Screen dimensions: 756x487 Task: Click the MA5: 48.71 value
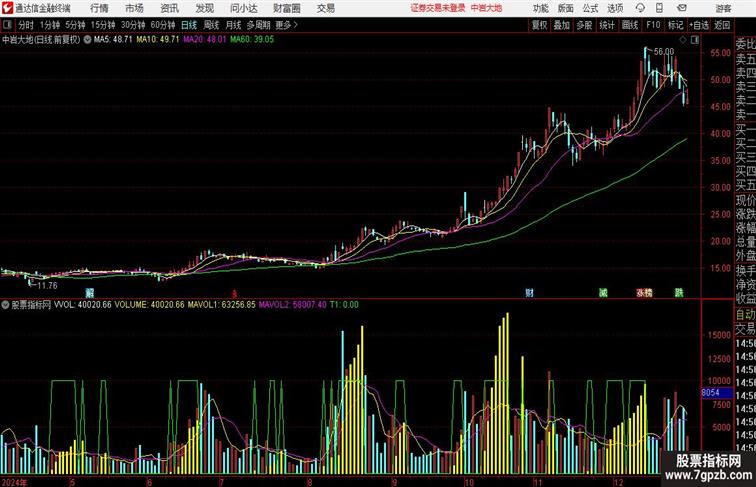(113, 40)
